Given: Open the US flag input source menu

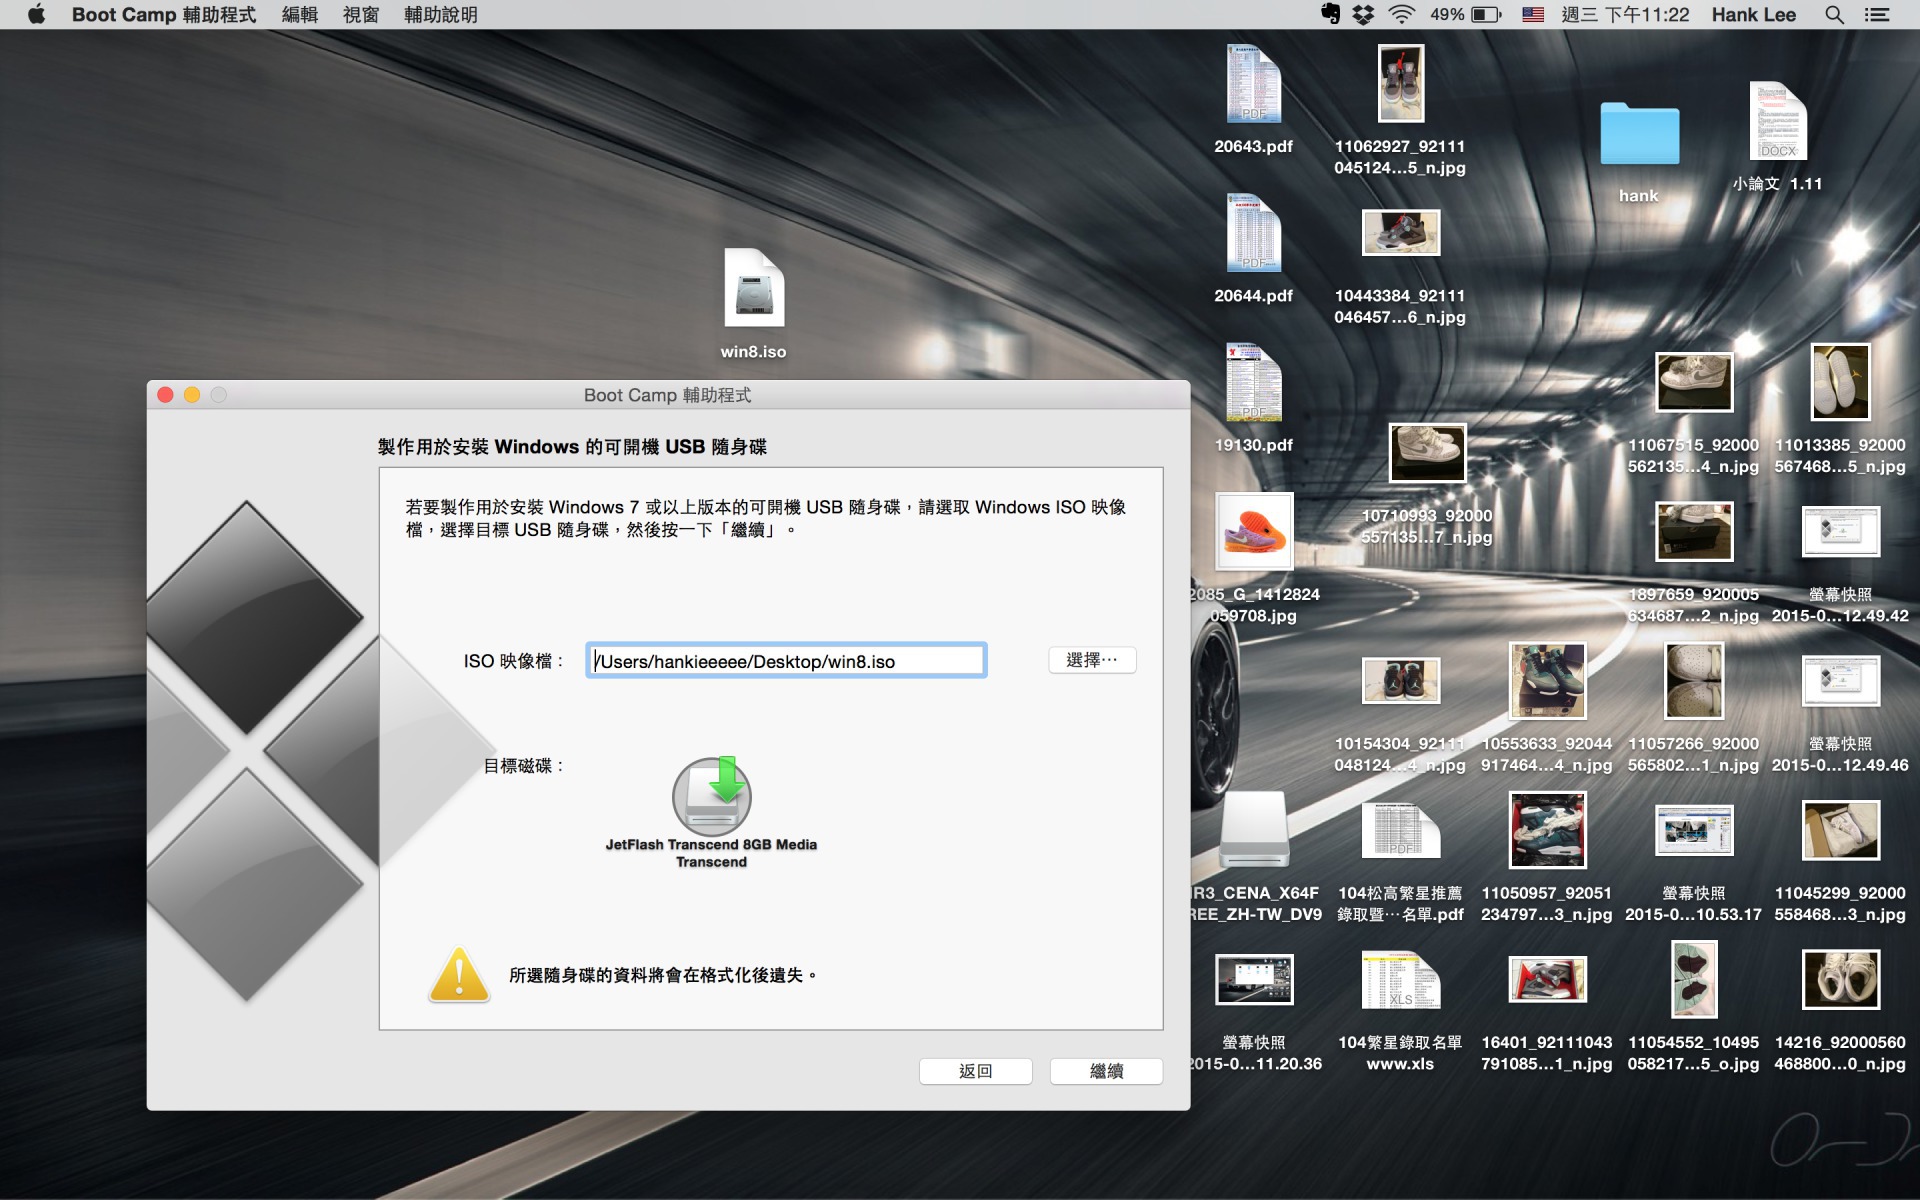Looking at the screenshot, I should click(1533, 14).
